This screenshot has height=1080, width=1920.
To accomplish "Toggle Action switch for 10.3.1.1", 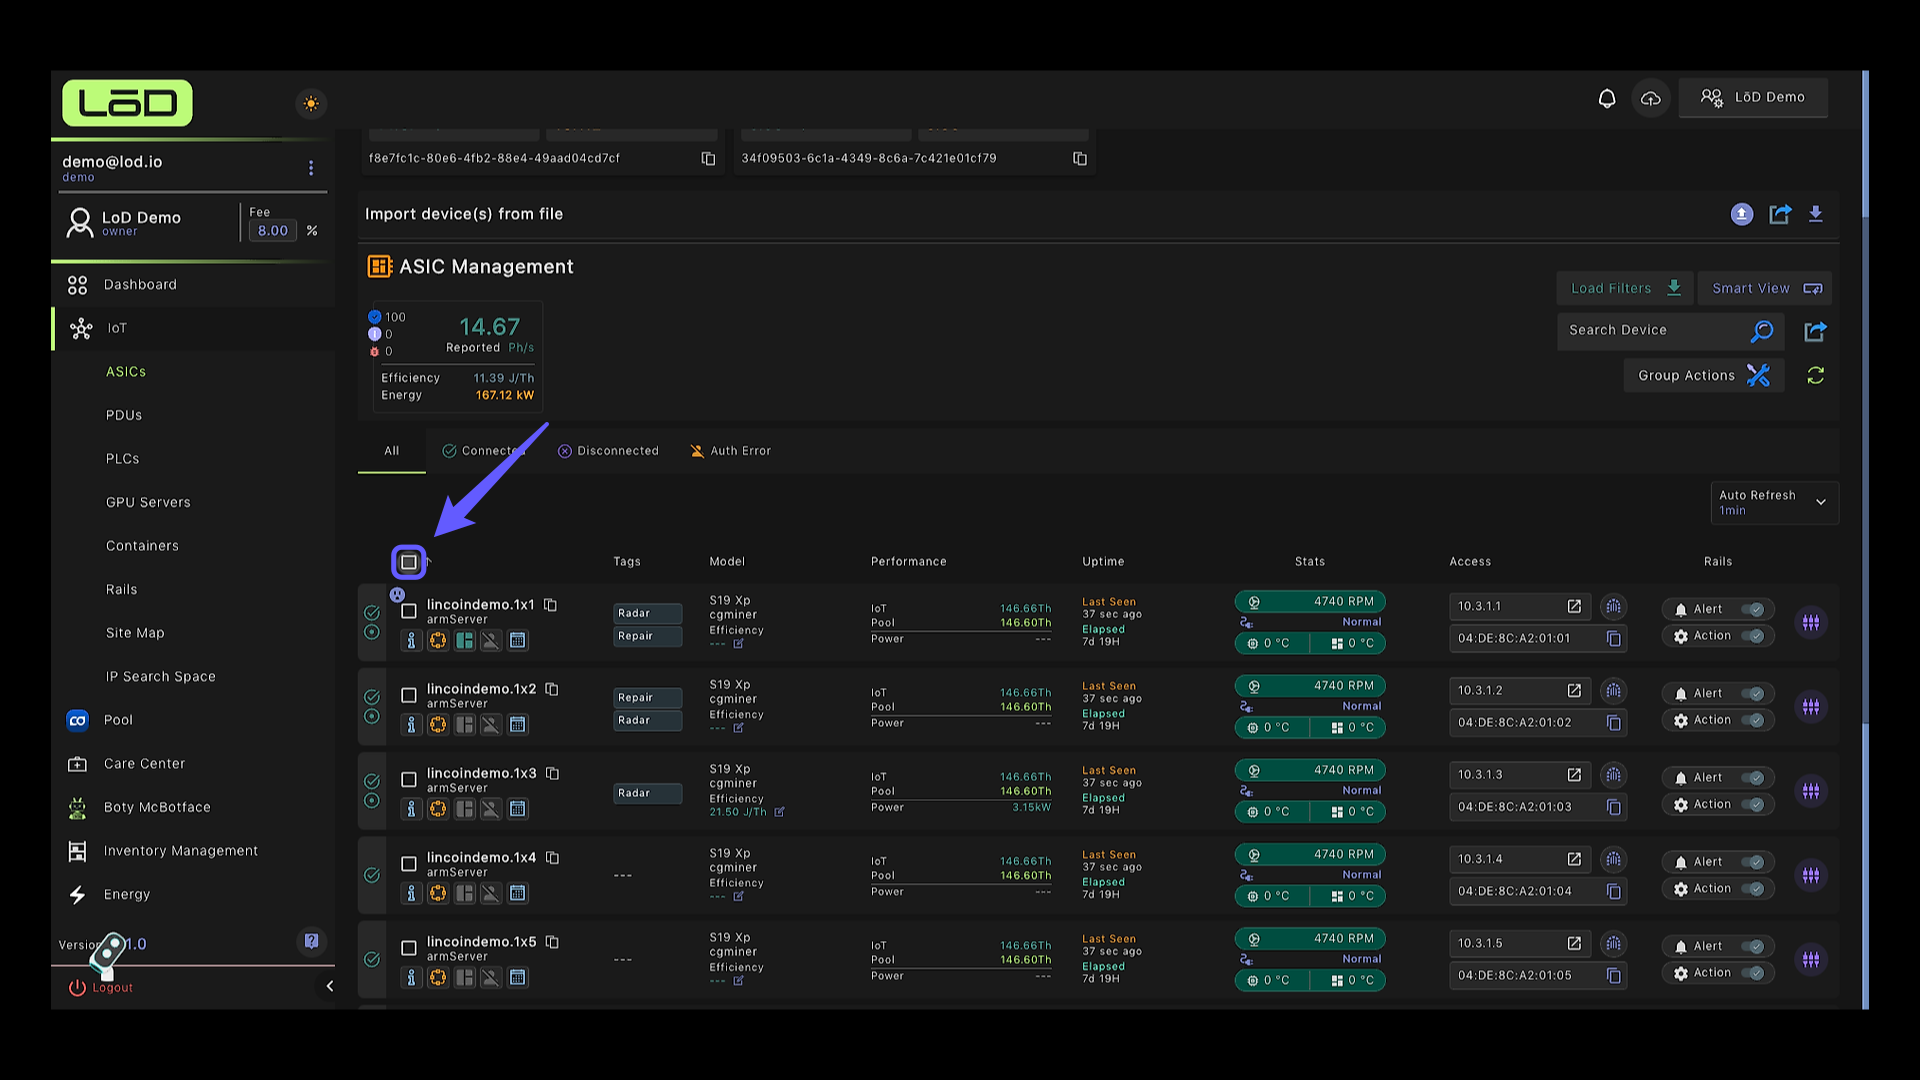I will pos(1753,636).
